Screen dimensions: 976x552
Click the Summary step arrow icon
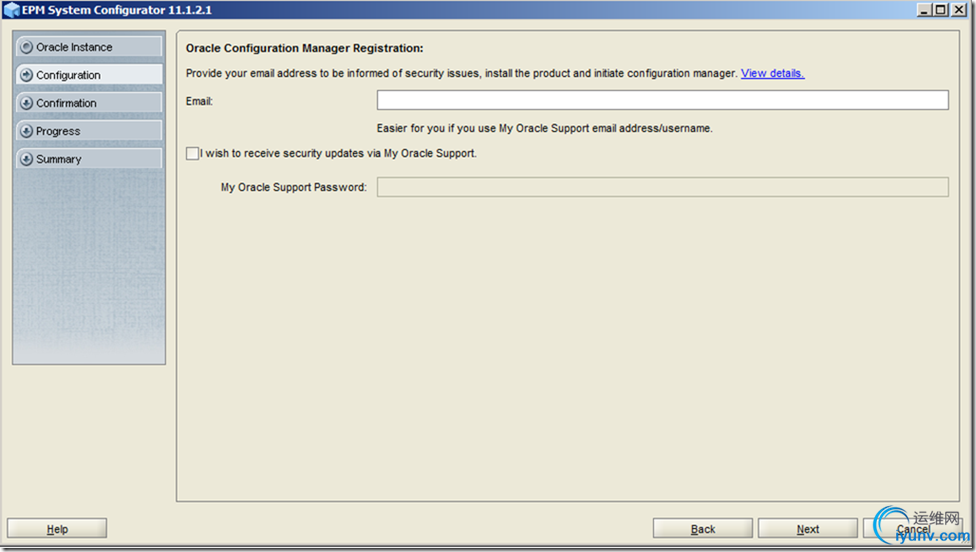pos(26,159)
